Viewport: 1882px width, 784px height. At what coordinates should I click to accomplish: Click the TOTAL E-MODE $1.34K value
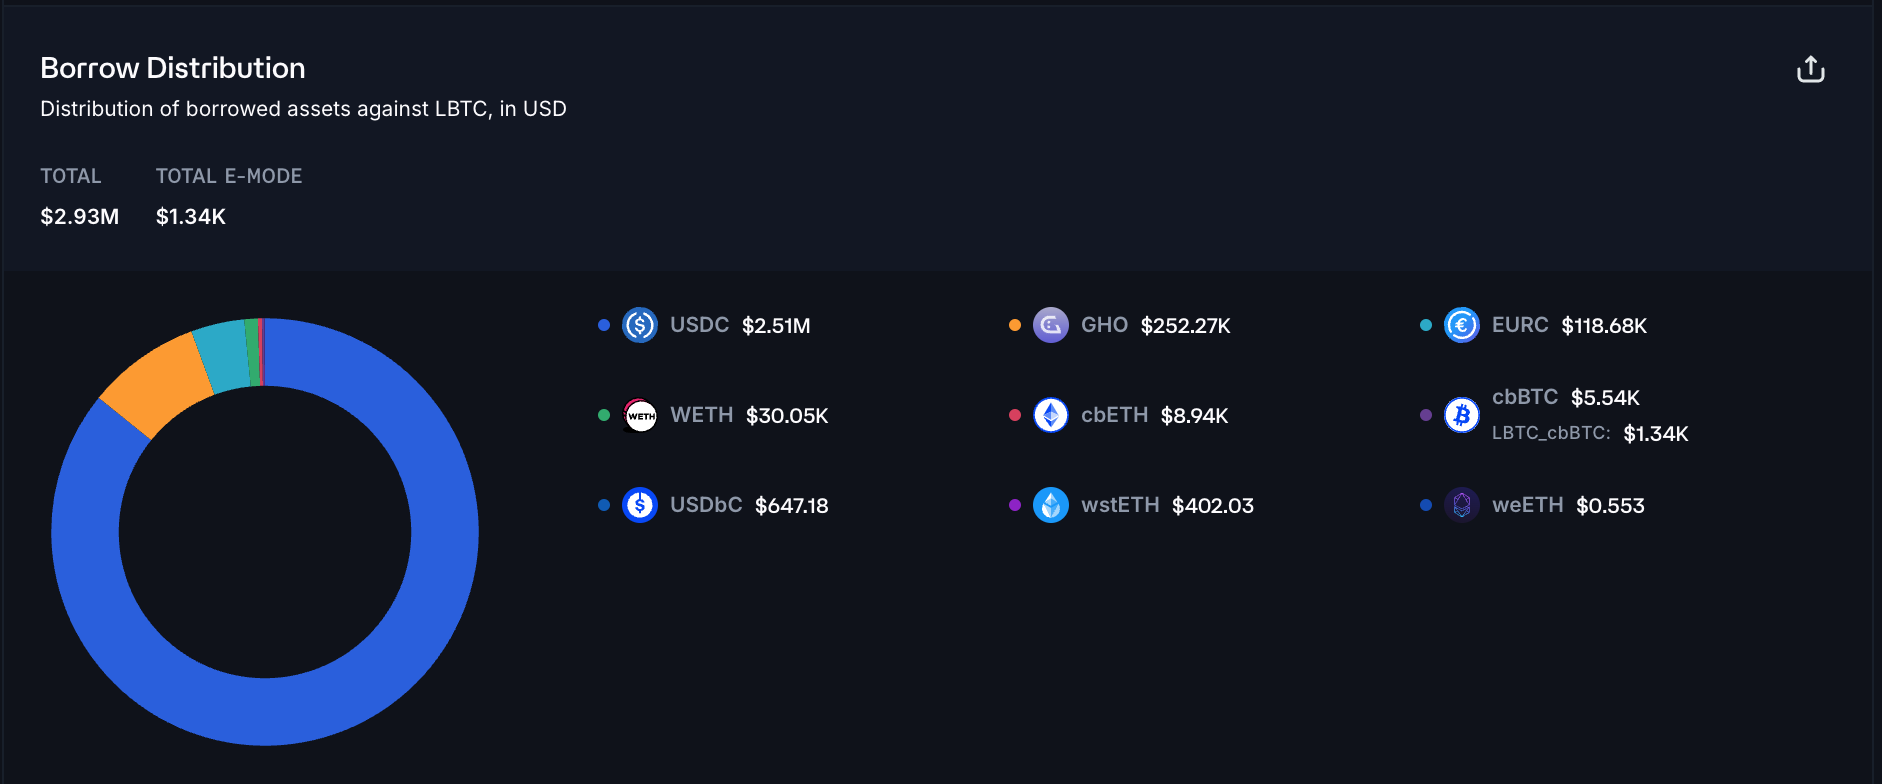tap(191, 216)
